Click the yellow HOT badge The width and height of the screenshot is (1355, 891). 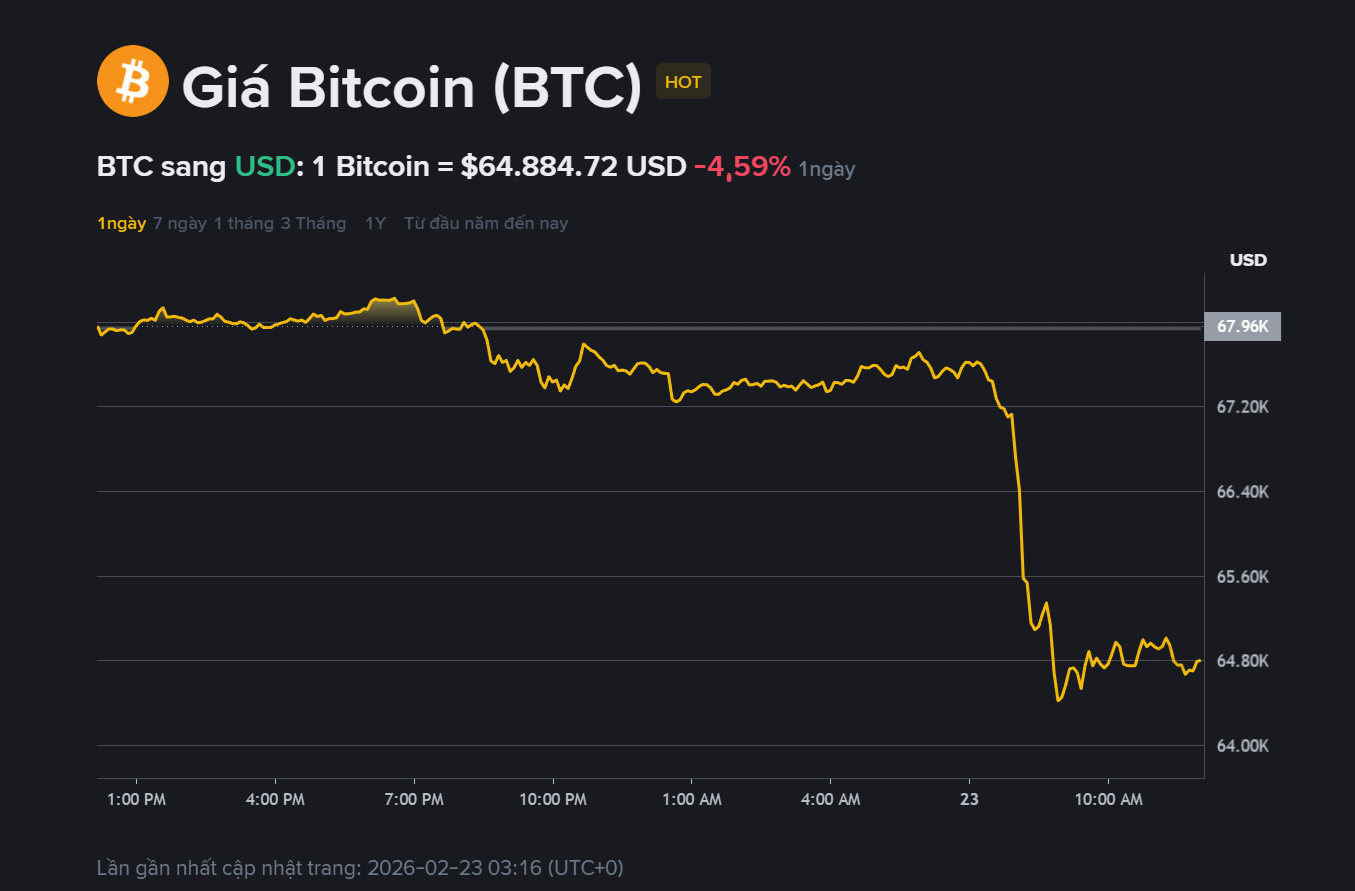683,82
